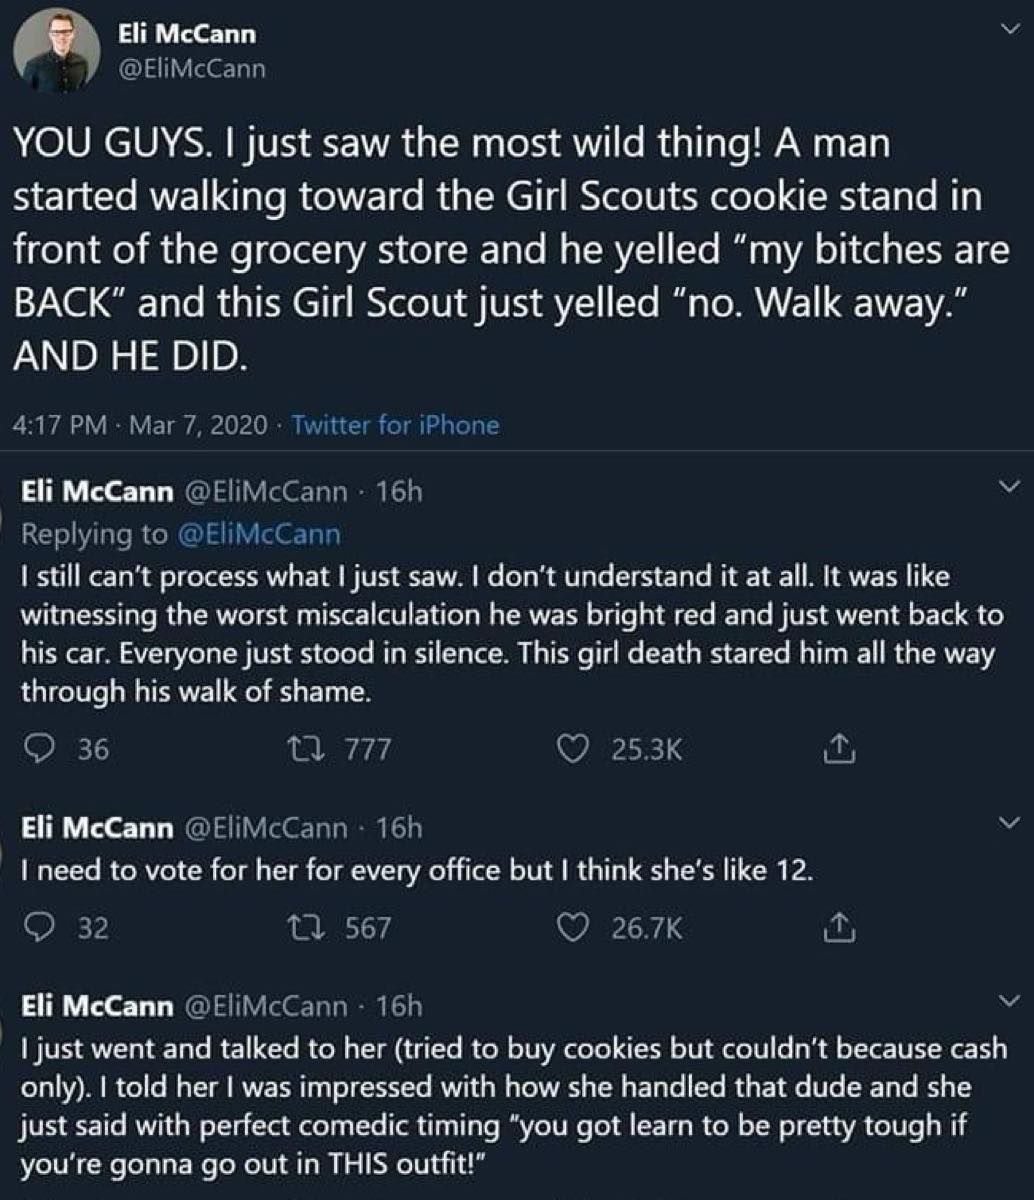Click '@EliMcCann' in 'Replying to' line

click(258, 534)
